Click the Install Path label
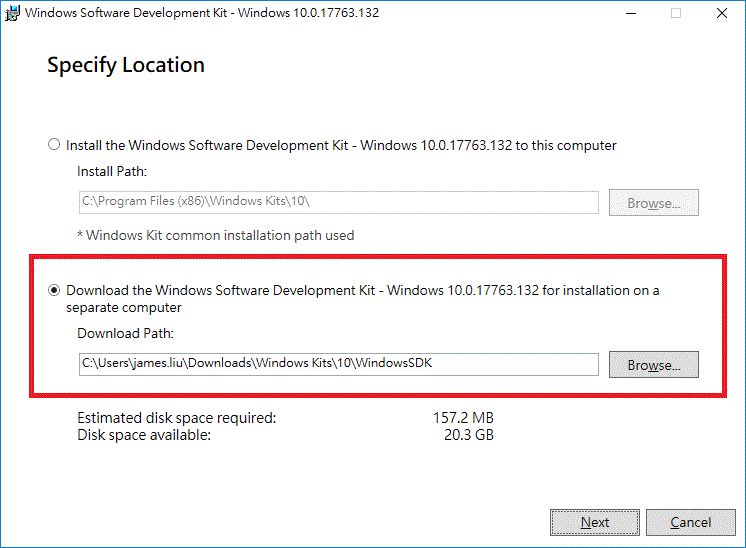The height and width of the screenshot is (548, 746). [x=112, y=171]
